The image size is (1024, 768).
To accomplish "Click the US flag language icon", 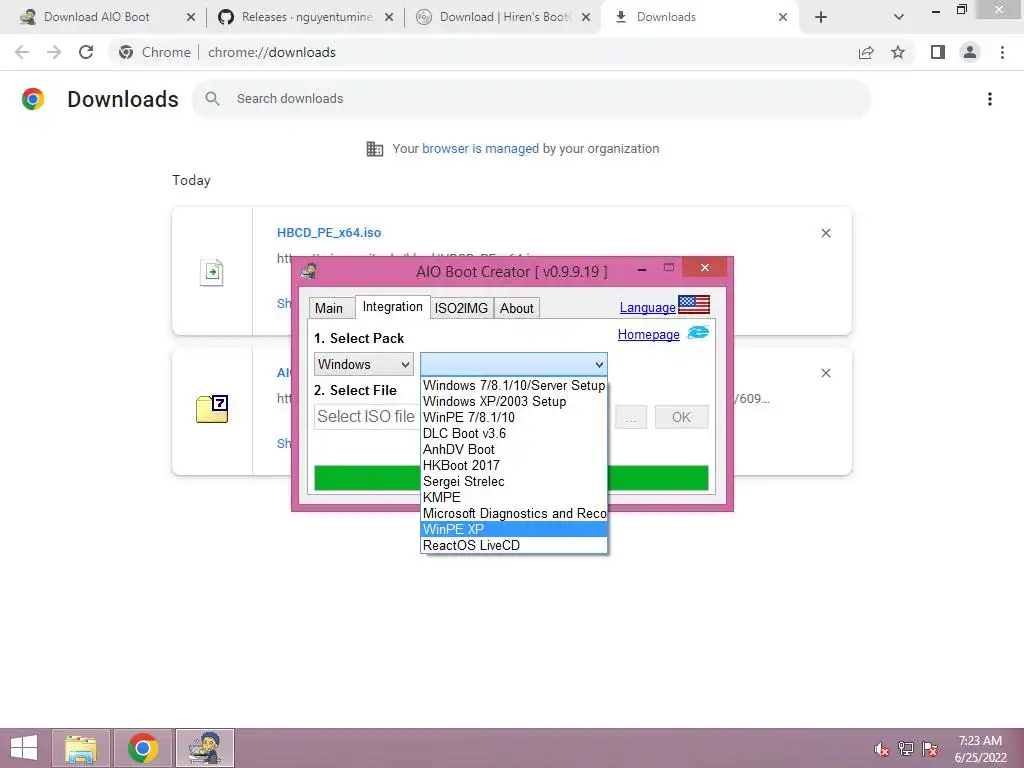I will (694, 304).
